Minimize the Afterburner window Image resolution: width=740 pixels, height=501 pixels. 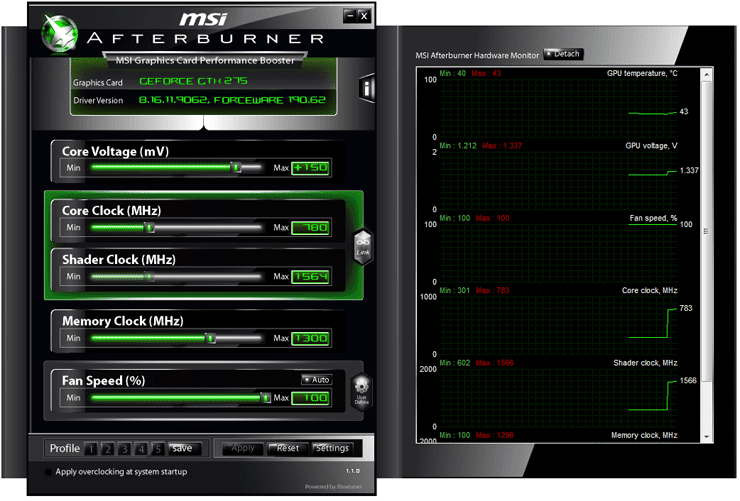pyautogui.click(x=349, y=16)
